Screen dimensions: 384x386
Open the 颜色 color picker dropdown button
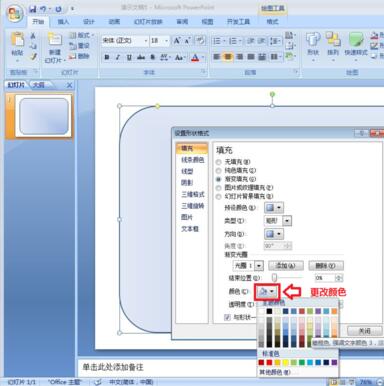267,292
